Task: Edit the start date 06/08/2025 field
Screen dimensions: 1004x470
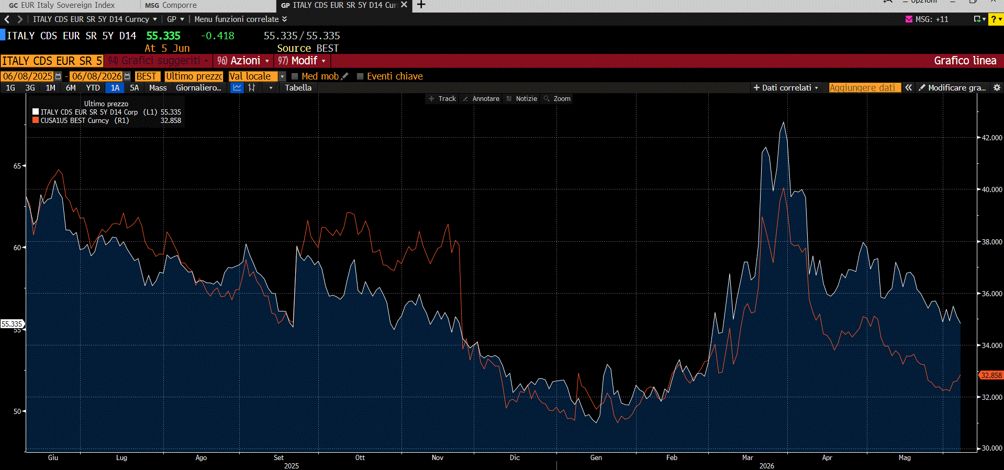Action: (x=28, y=76)
